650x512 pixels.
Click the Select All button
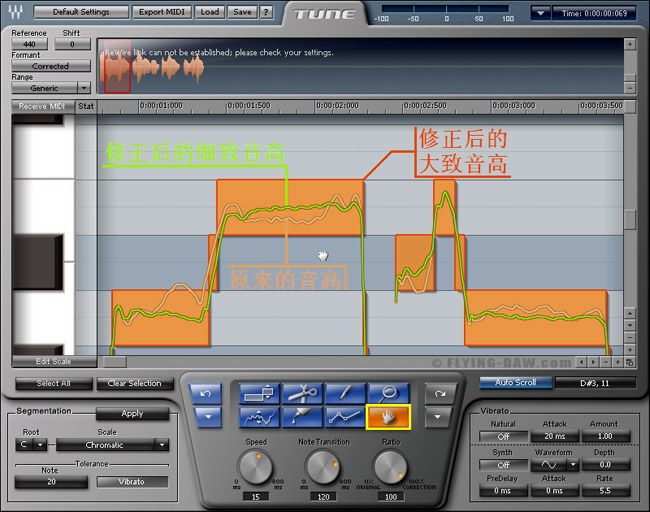tap(54, 383)
